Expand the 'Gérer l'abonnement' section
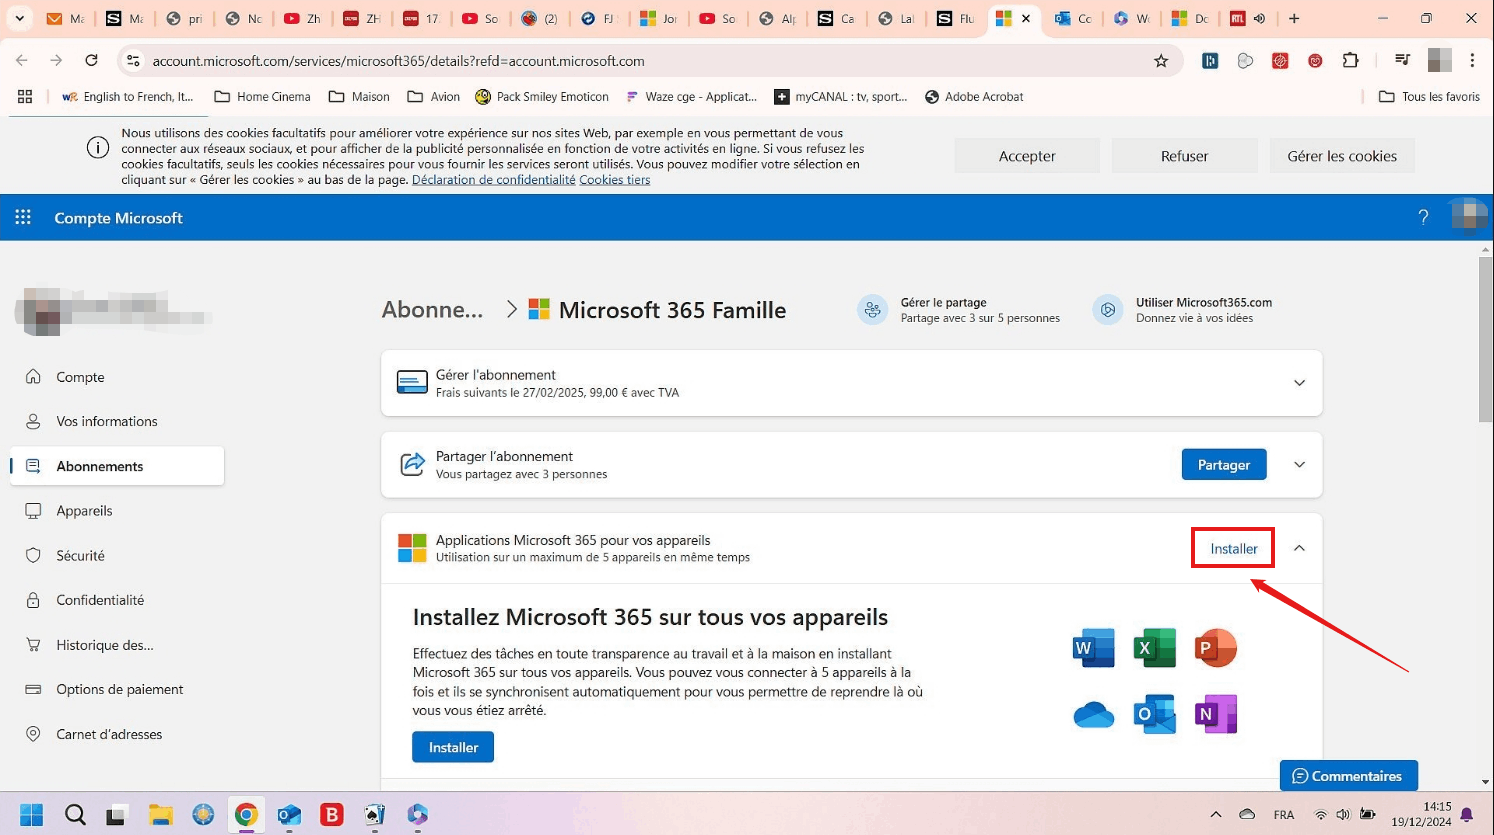This screenshot has height=835, width=1494. (x=1299, y=382)
